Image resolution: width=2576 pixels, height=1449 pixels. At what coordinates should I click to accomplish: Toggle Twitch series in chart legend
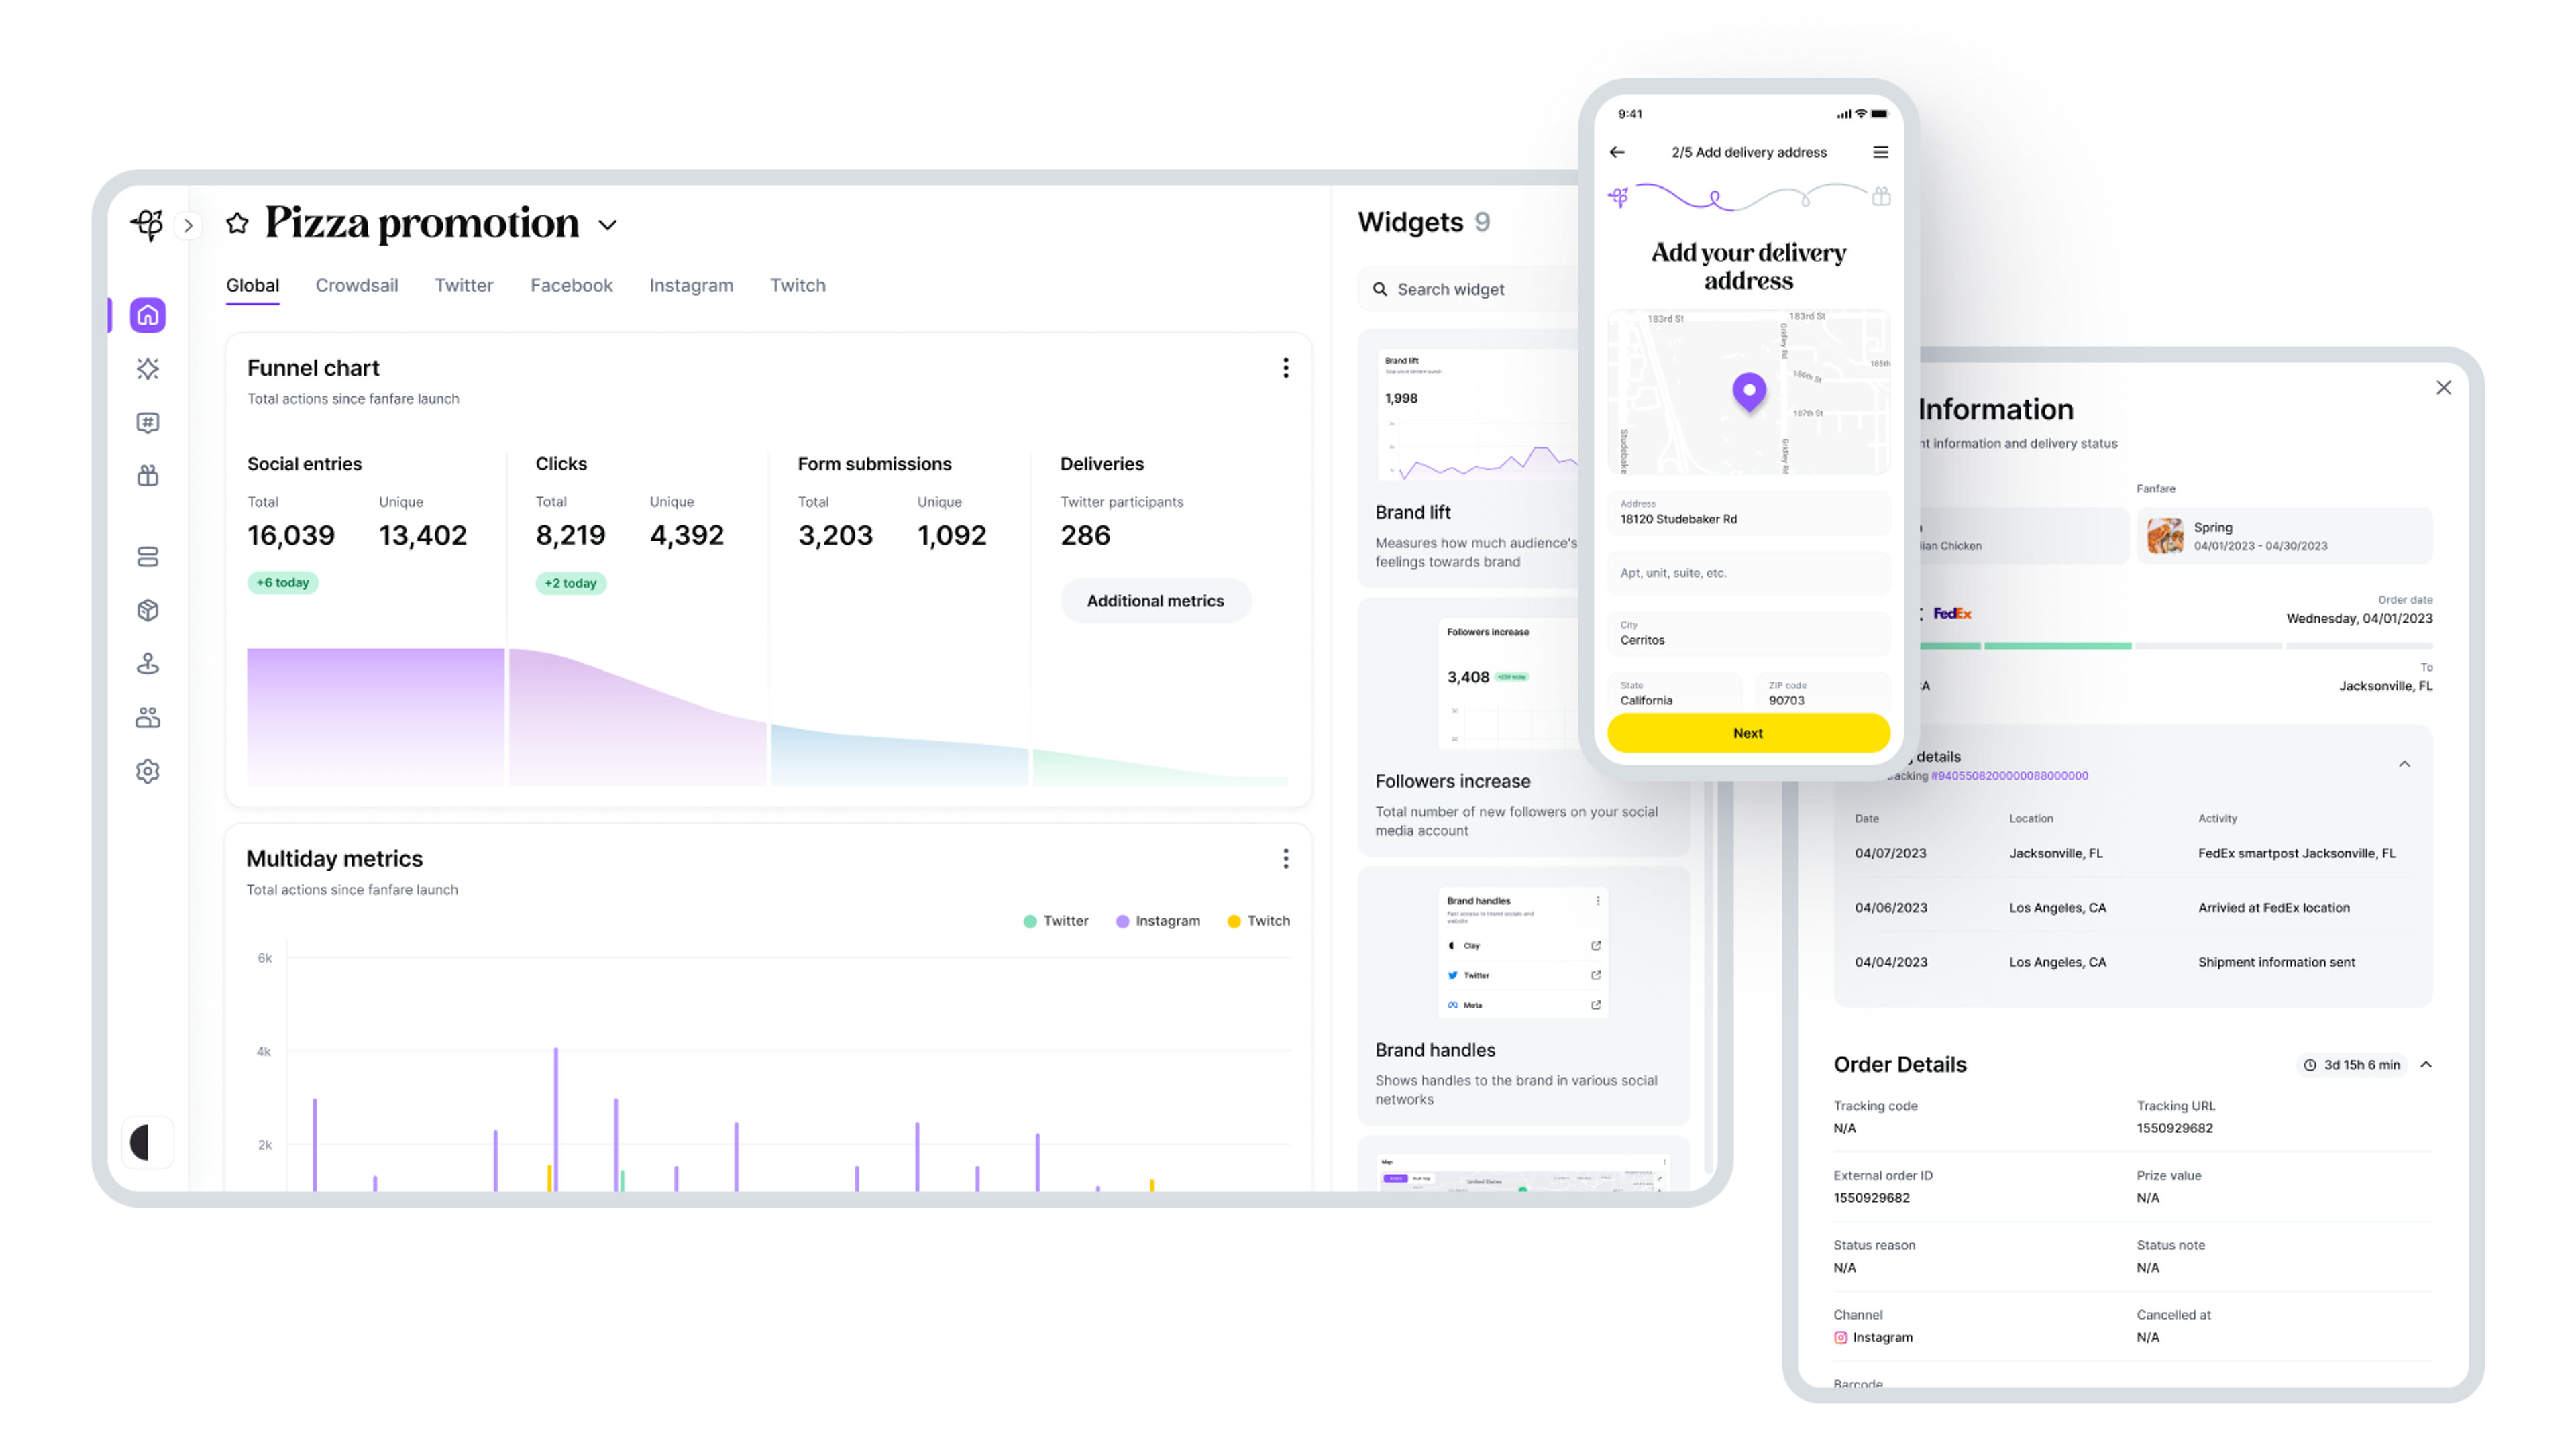(x=1259, y=921)
